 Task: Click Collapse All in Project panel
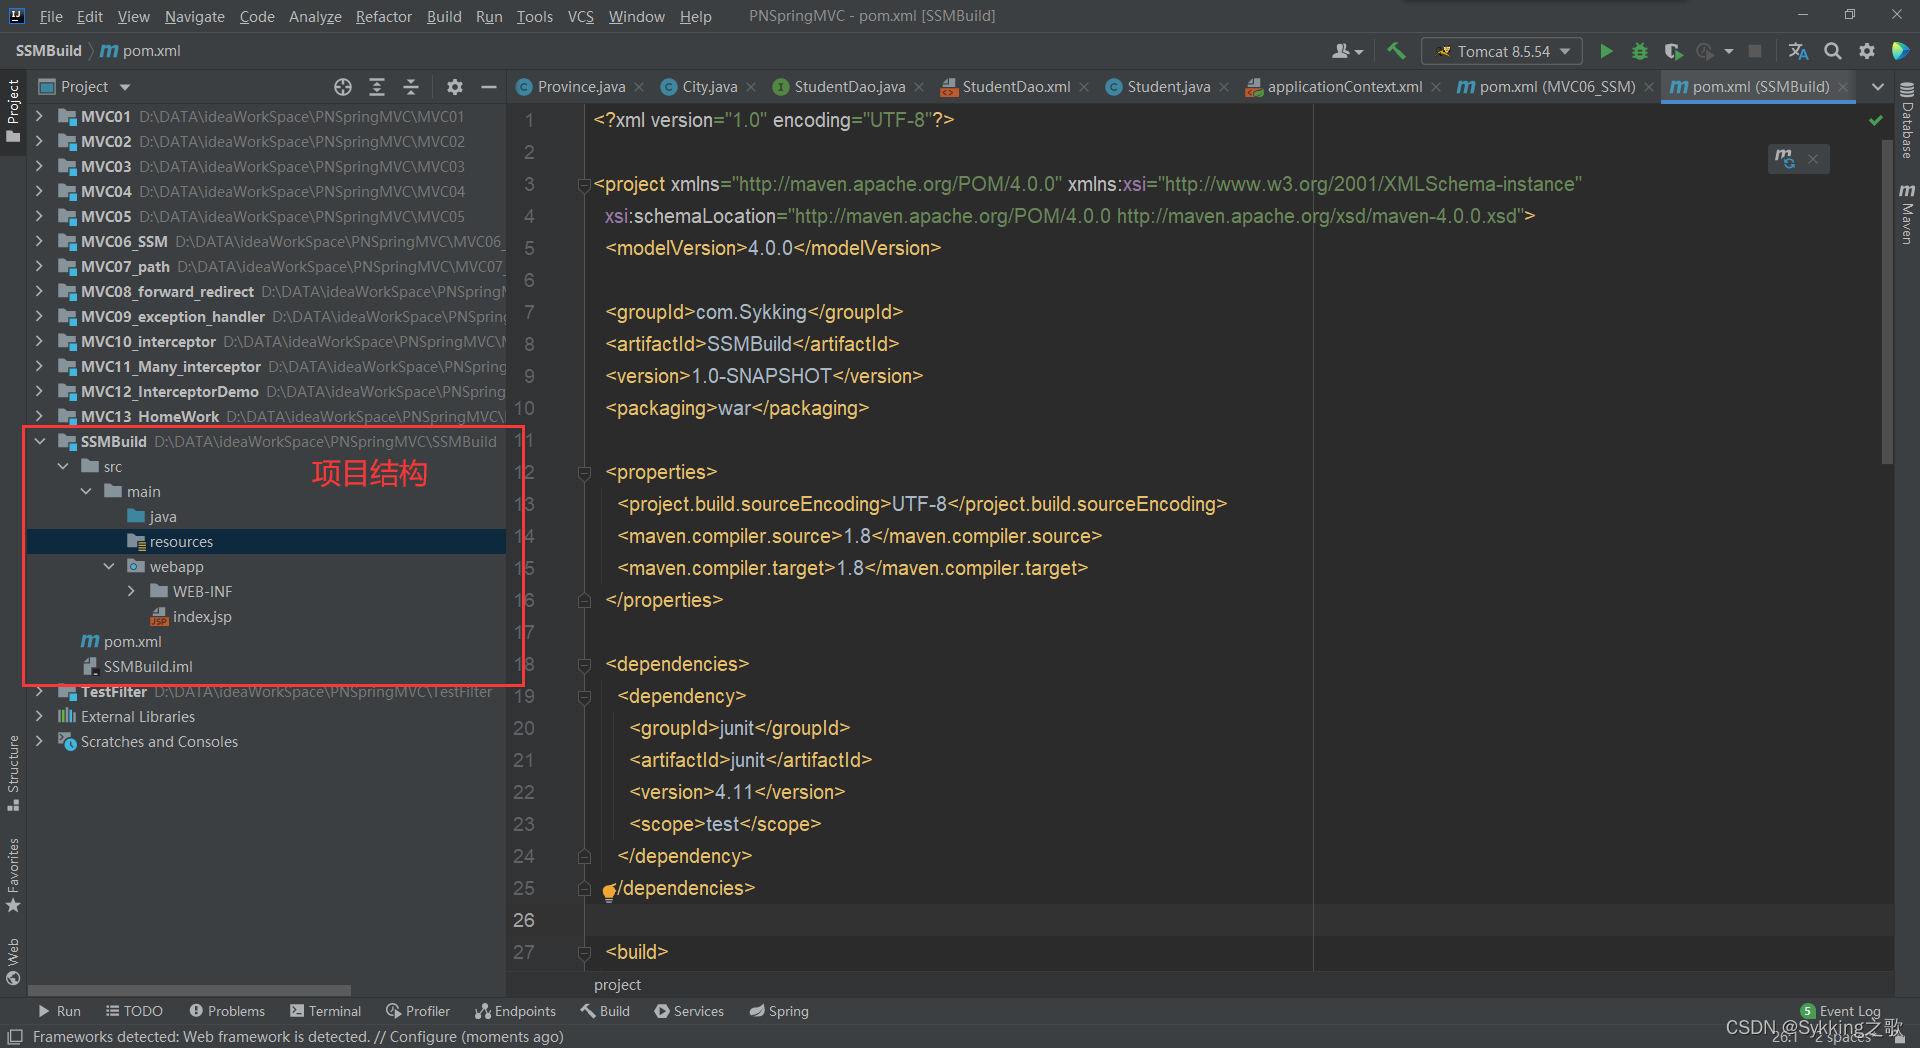pos(411,87)
